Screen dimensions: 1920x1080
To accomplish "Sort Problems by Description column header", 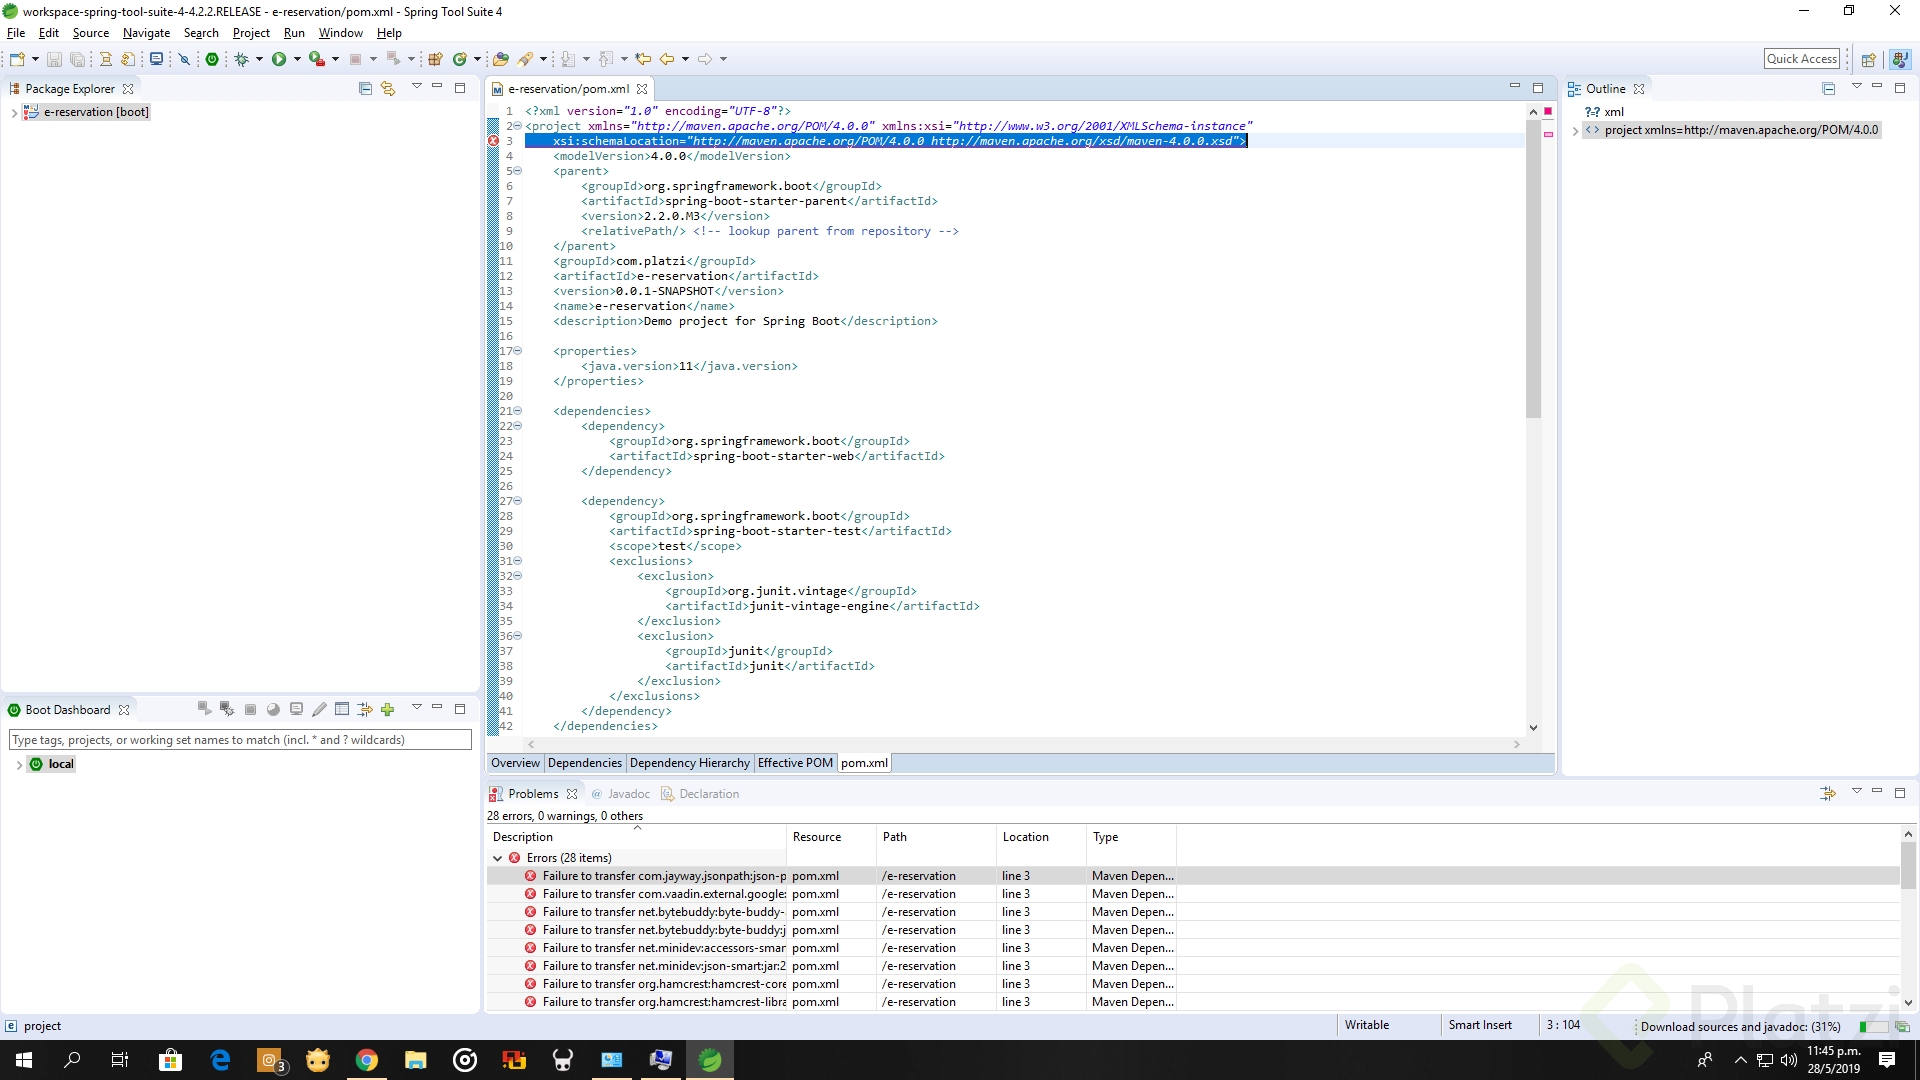I will [x=636, y=837].
